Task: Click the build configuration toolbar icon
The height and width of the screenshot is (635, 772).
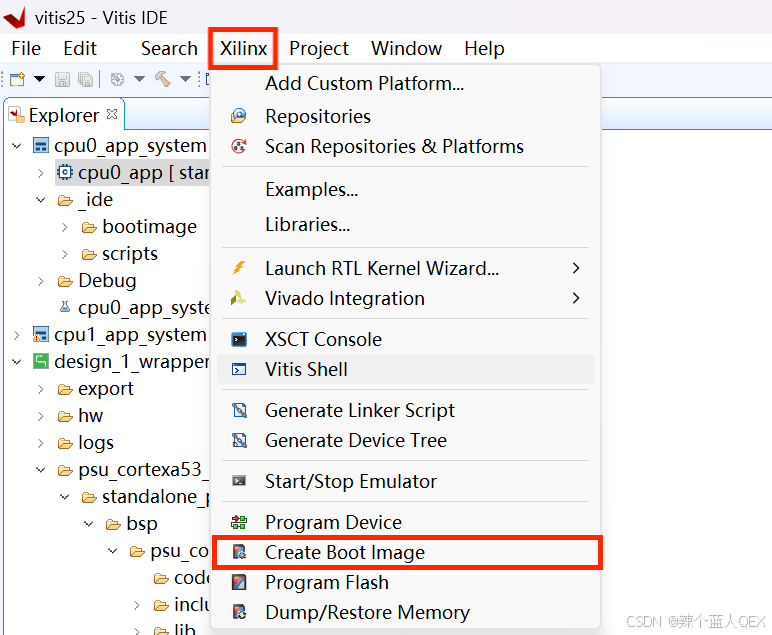Action: (117, 79)
